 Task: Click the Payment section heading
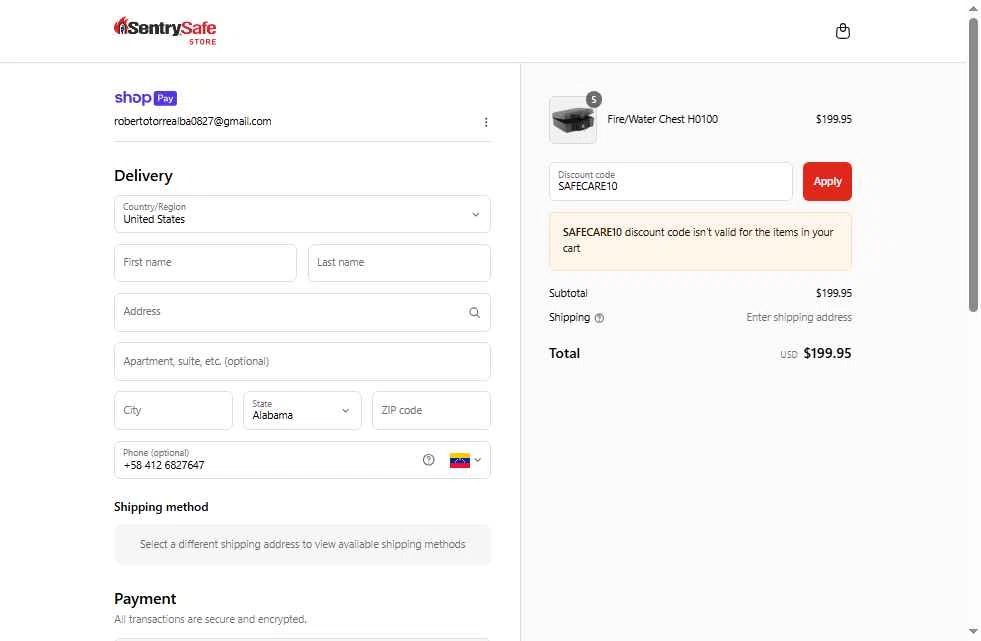tap(145, 599)
